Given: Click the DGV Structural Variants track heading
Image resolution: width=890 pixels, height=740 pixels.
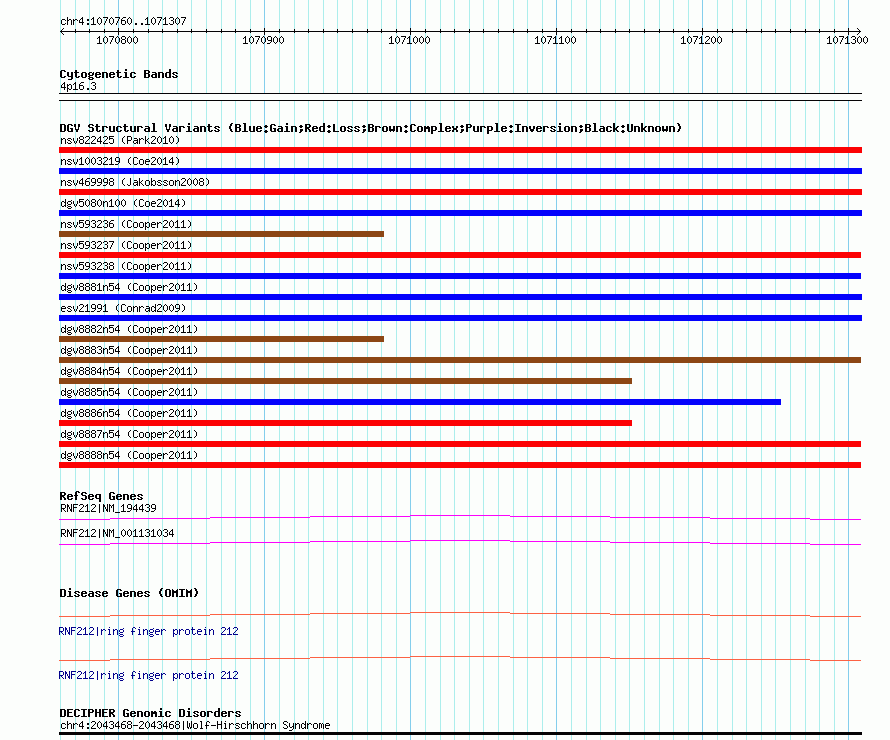Looking at the screenshot, I should 370,128.
